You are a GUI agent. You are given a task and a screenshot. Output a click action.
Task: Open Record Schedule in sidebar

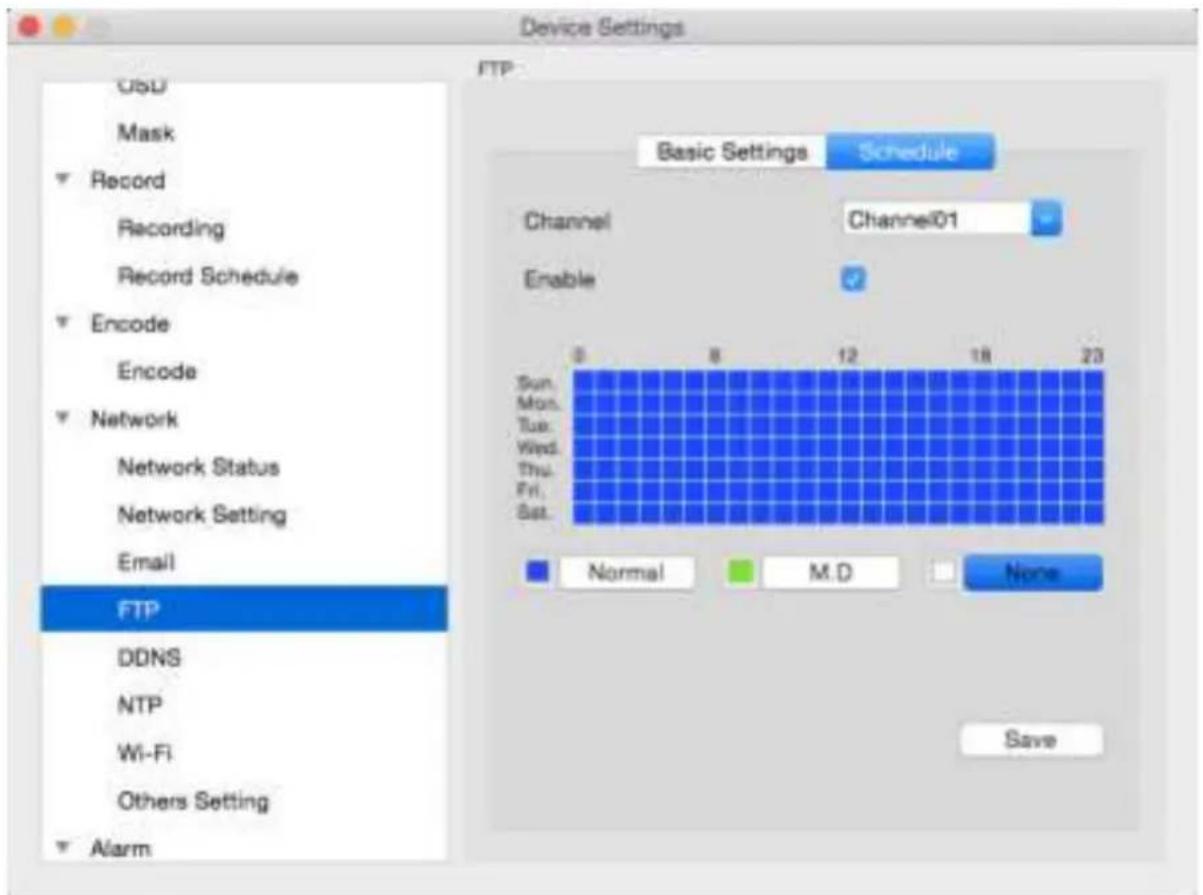207,276
